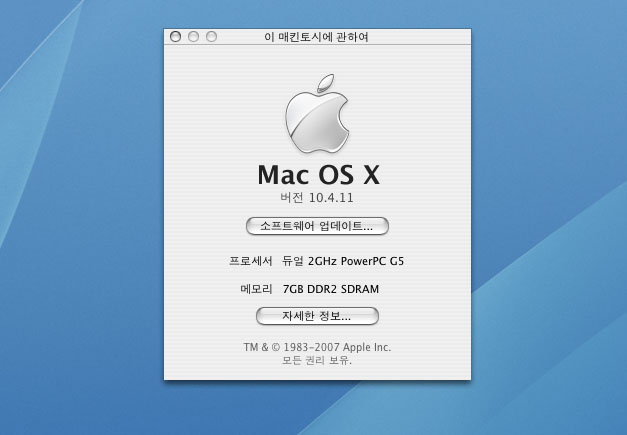Screen dimensions: 627x435
Task: Click the window title 이 매킨토시에 관하여
Action: 317,37
